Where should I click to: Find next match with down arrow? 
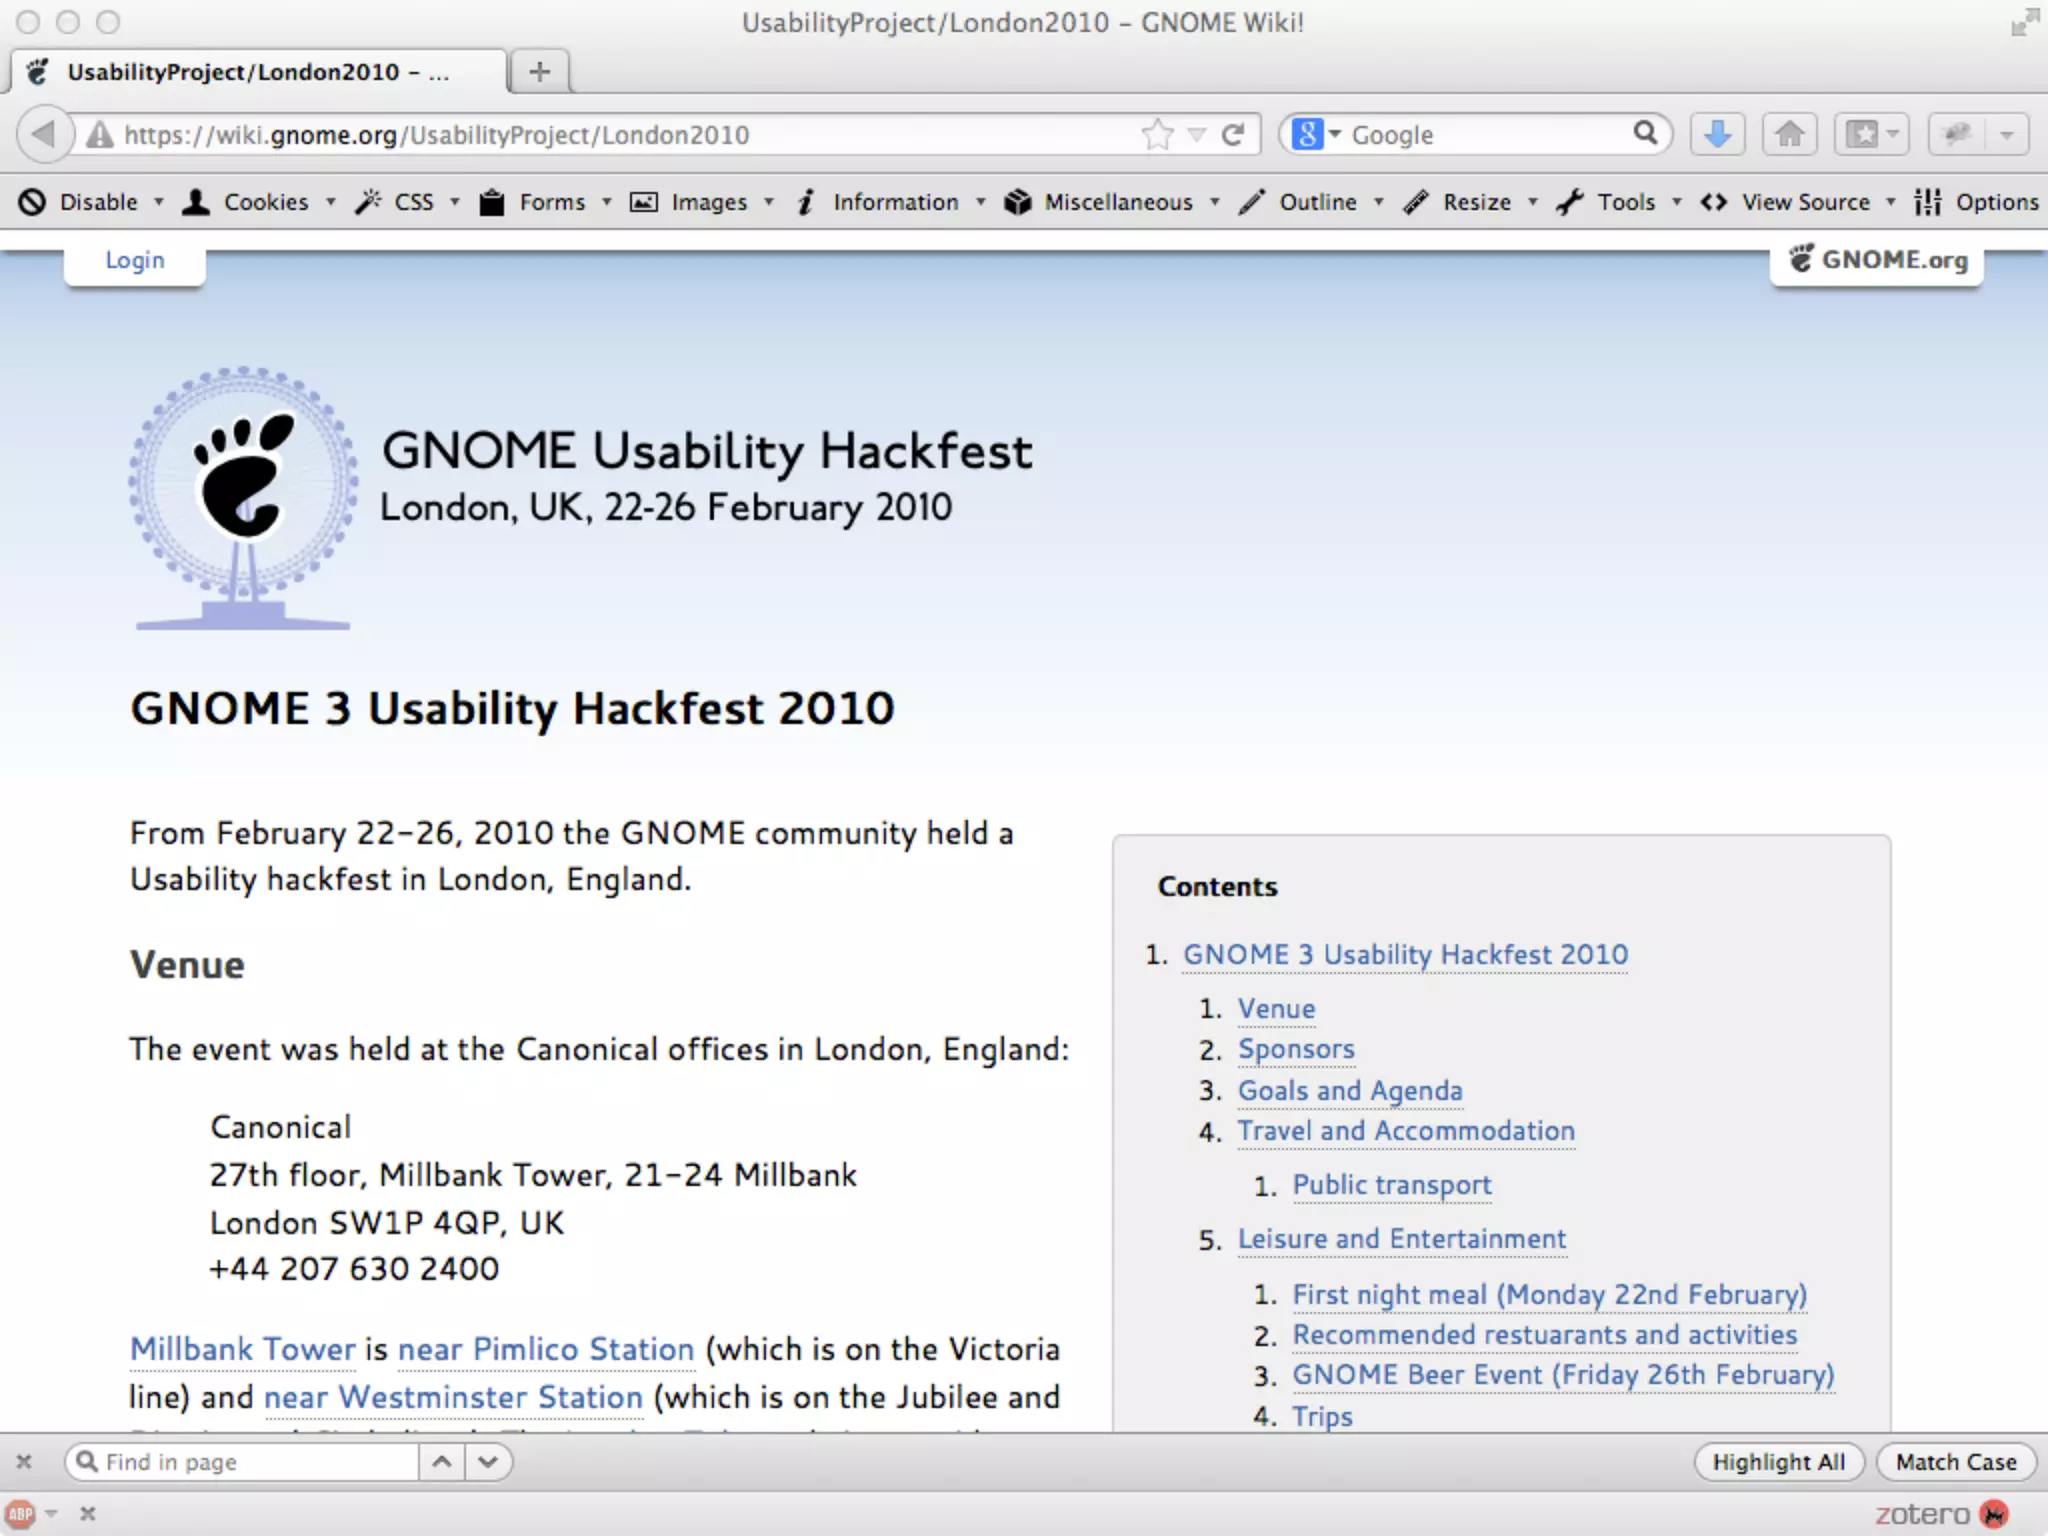click(488, 1462)
